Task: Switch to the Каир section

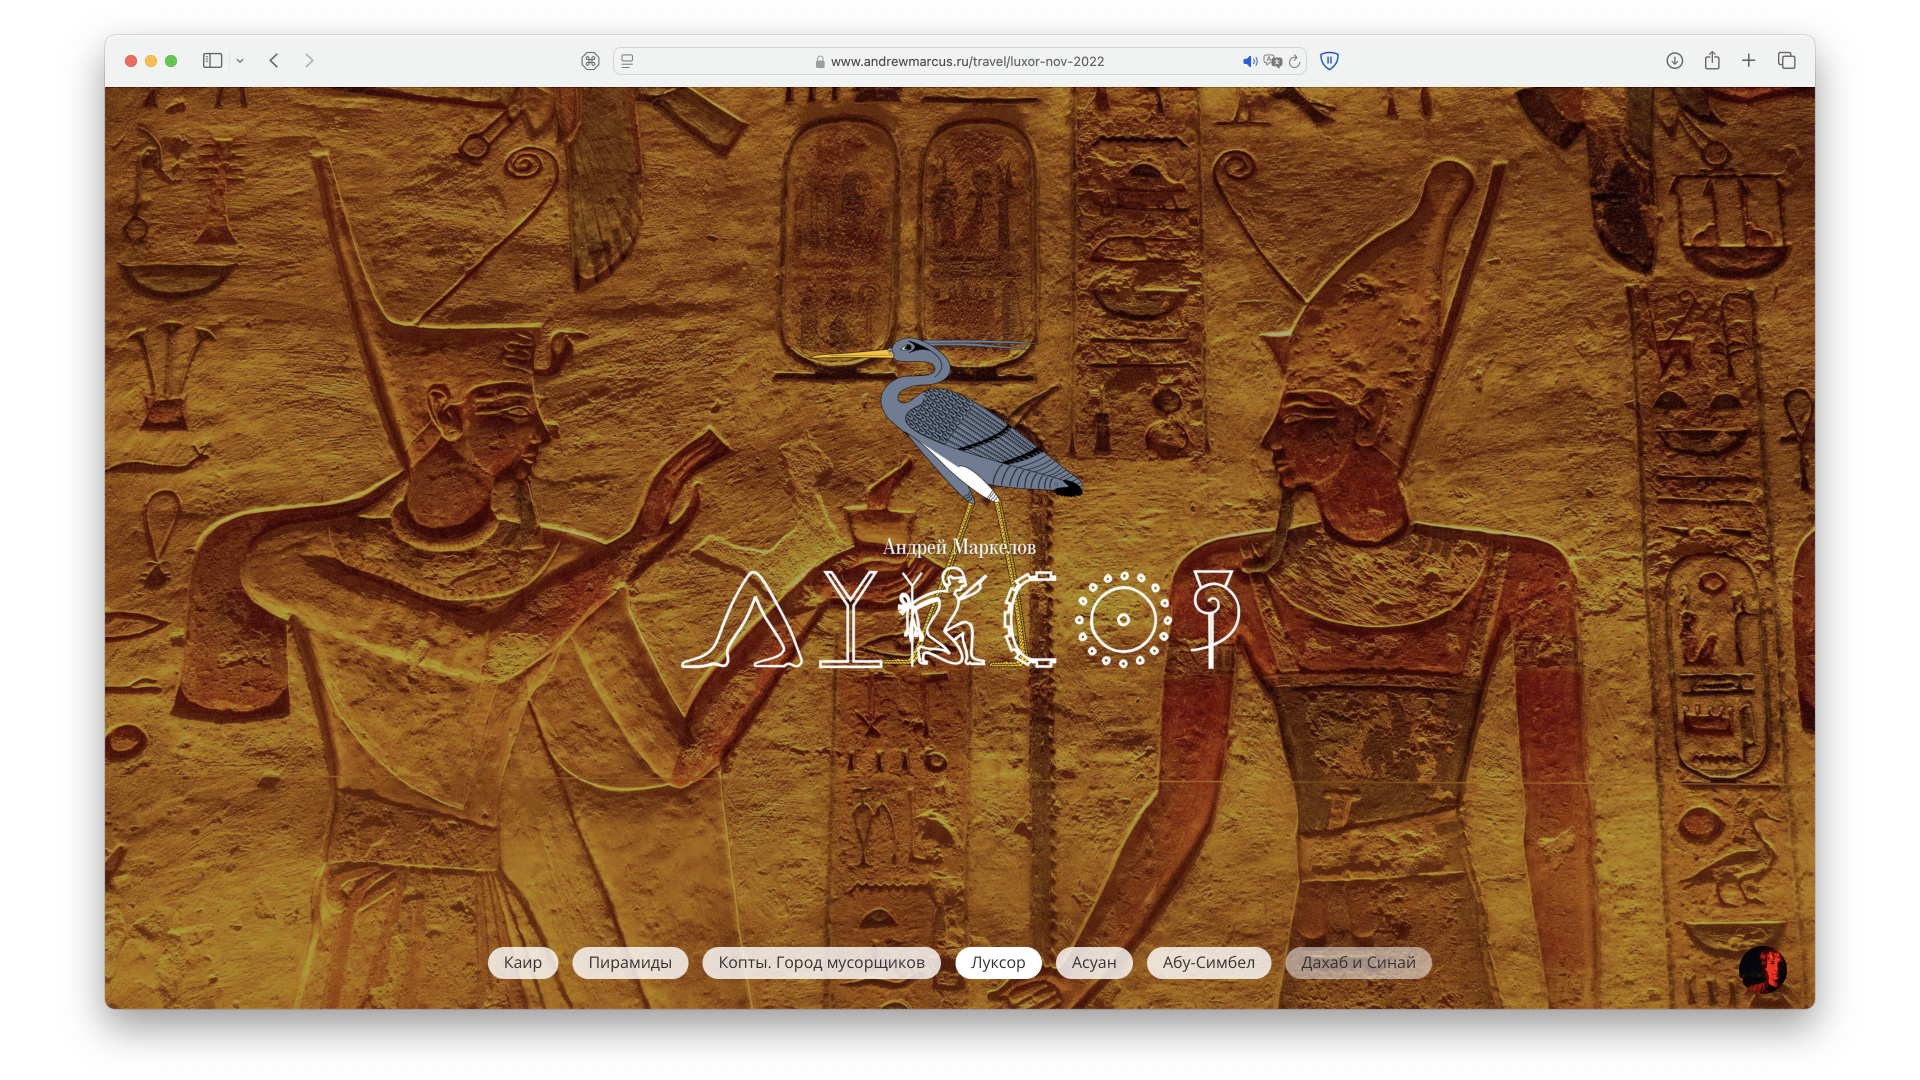Action: point(523,963)
